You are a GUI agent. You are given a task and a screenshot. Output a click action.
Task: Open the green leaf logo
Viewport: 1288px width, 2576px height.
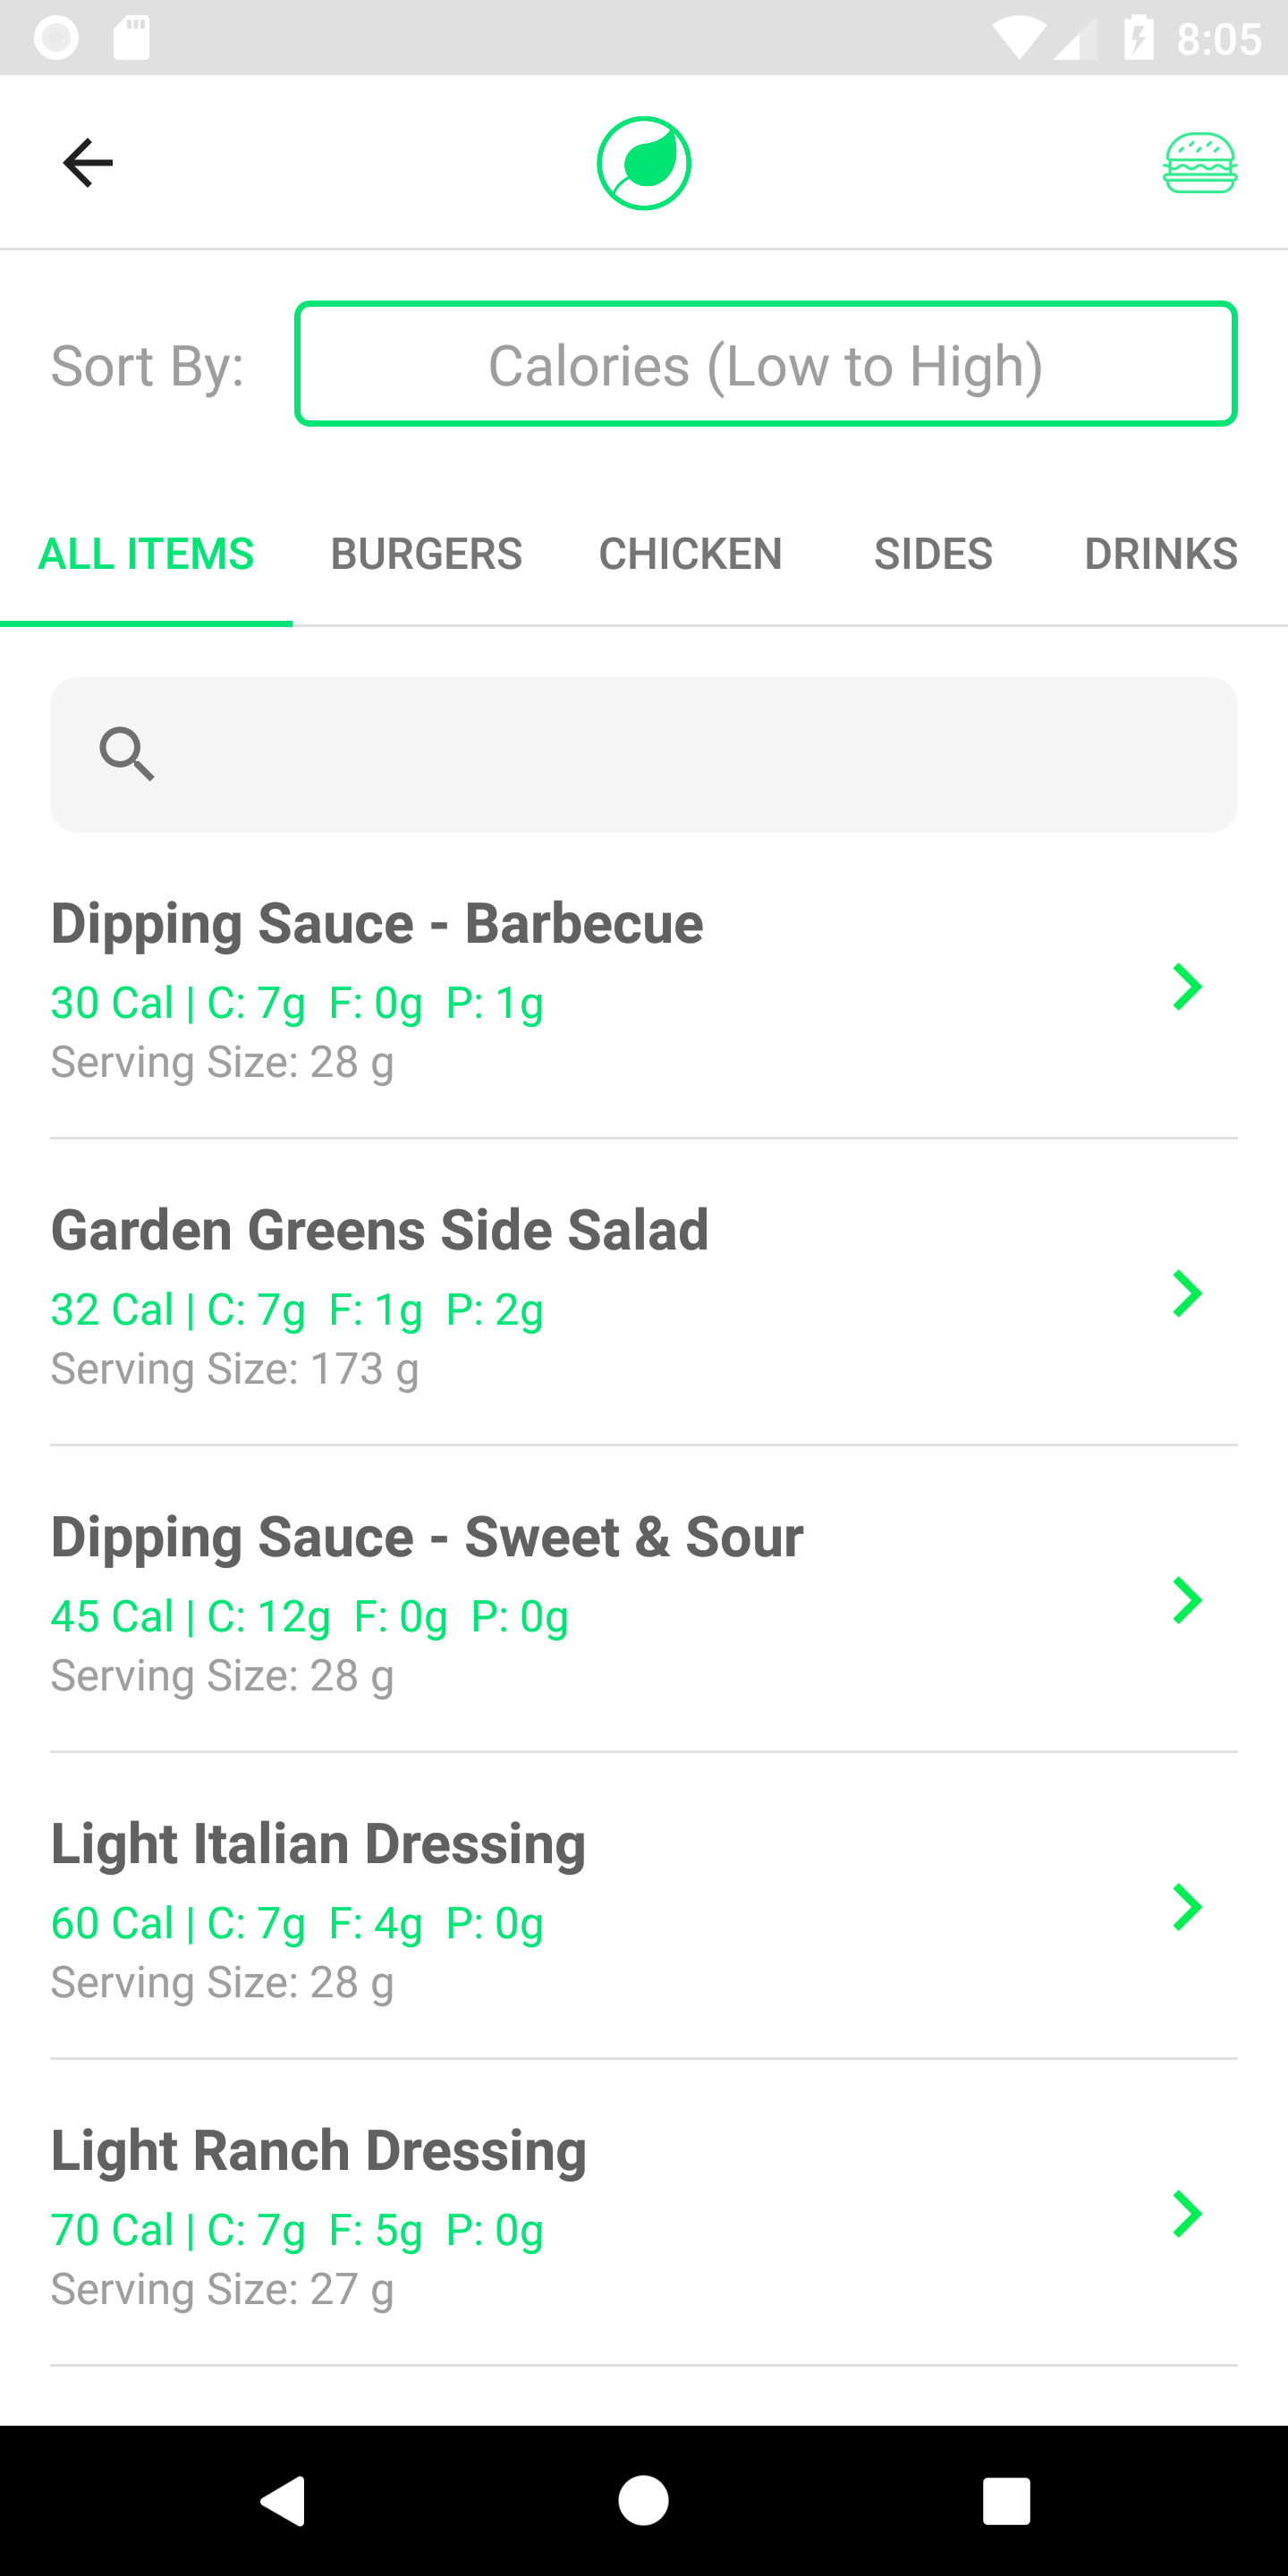click(644, 163)
